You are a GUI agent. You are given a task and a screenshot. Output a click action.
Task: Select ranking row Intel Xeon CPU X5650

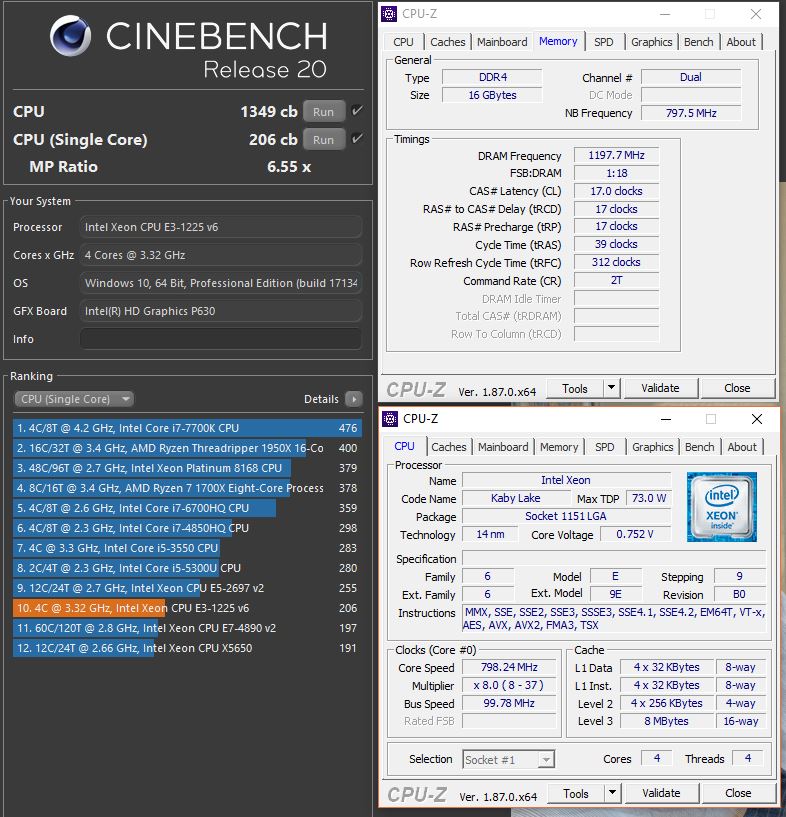click(187, 648)
